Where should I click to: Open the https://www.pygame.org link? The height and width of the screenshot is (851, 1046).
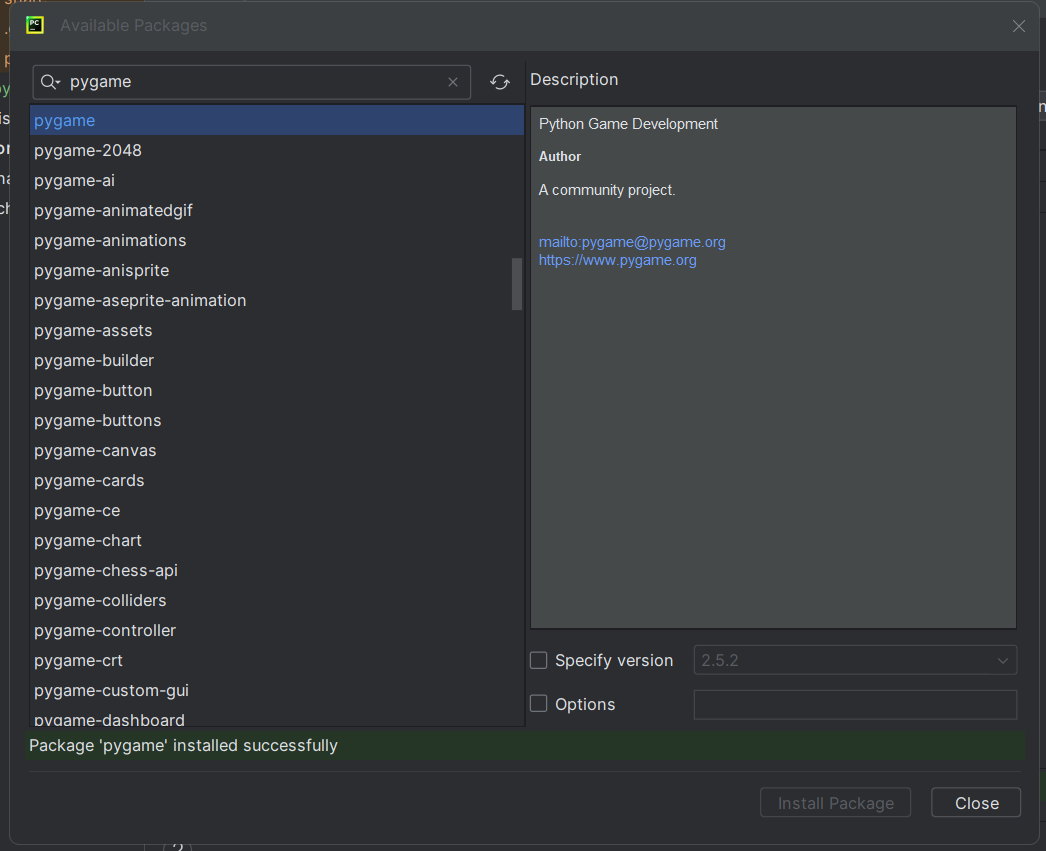click(x=617, y=260)
